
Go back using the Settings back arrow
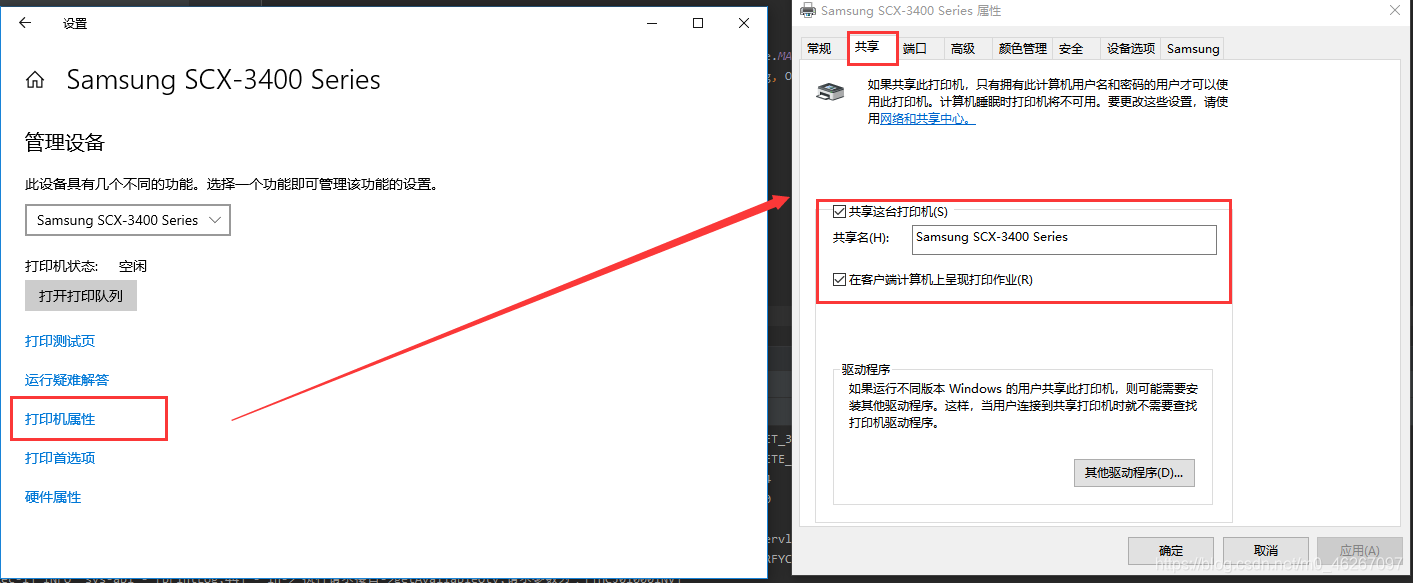(25, 22)
